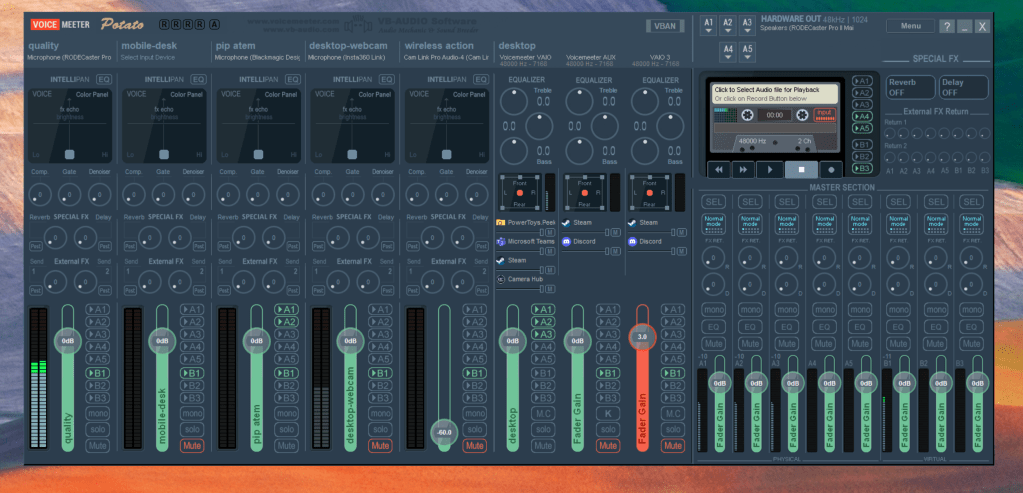The width and height of the screenshot is (1023, 493).
Task: Click the quality strip Reverb send knob
Action: tap(55, 238)
